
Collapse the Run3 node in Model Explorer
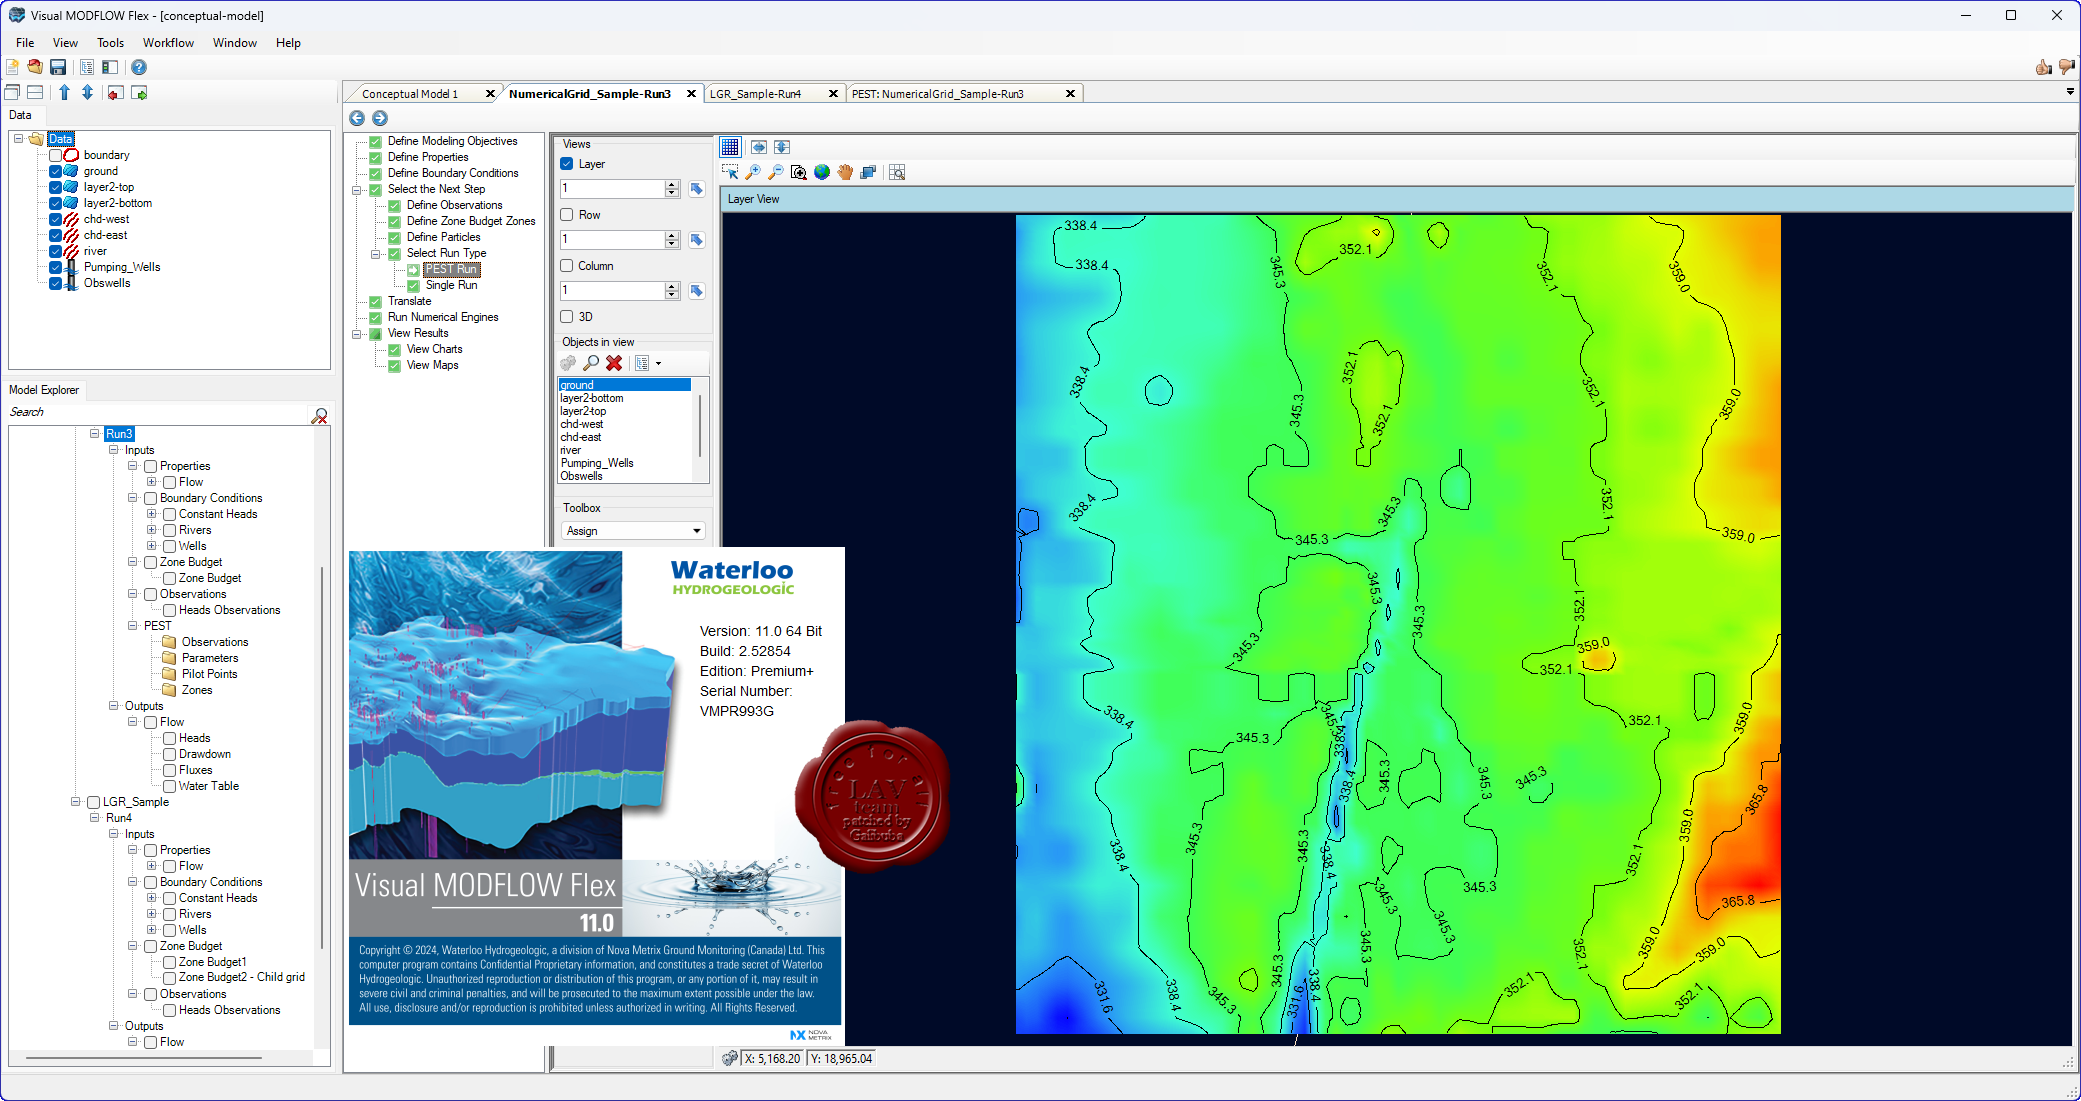coord(94,434)
